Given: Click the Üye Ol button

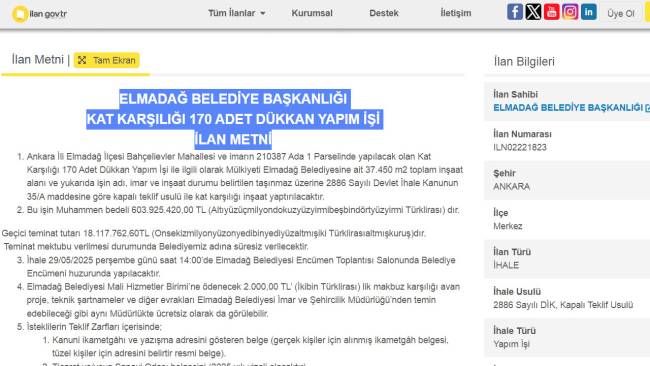Looking at the screenshot, I should click(621, 14).
